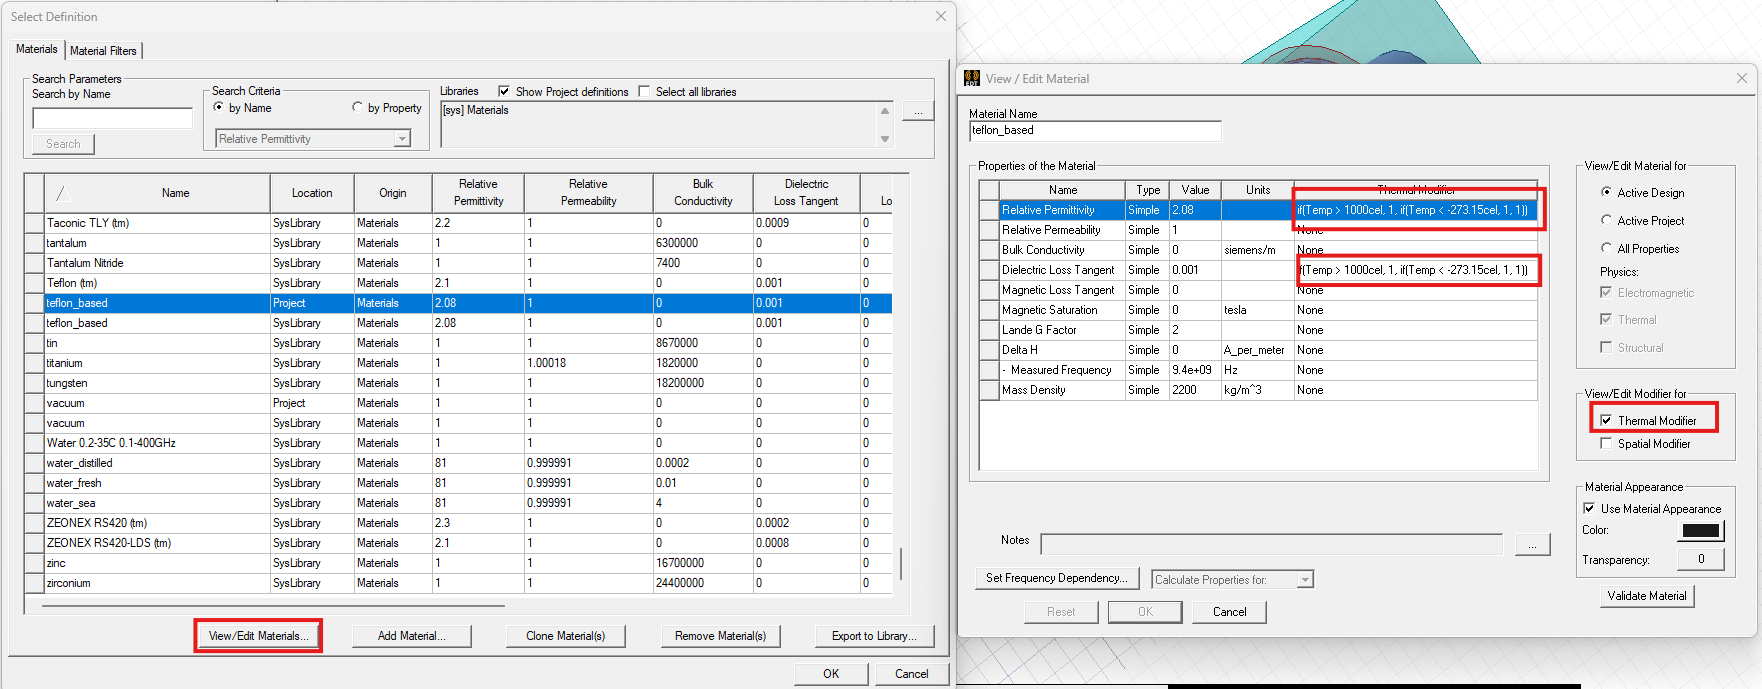
Task: Click the browse button beside the Libraries list
Action: click(918, 111)
